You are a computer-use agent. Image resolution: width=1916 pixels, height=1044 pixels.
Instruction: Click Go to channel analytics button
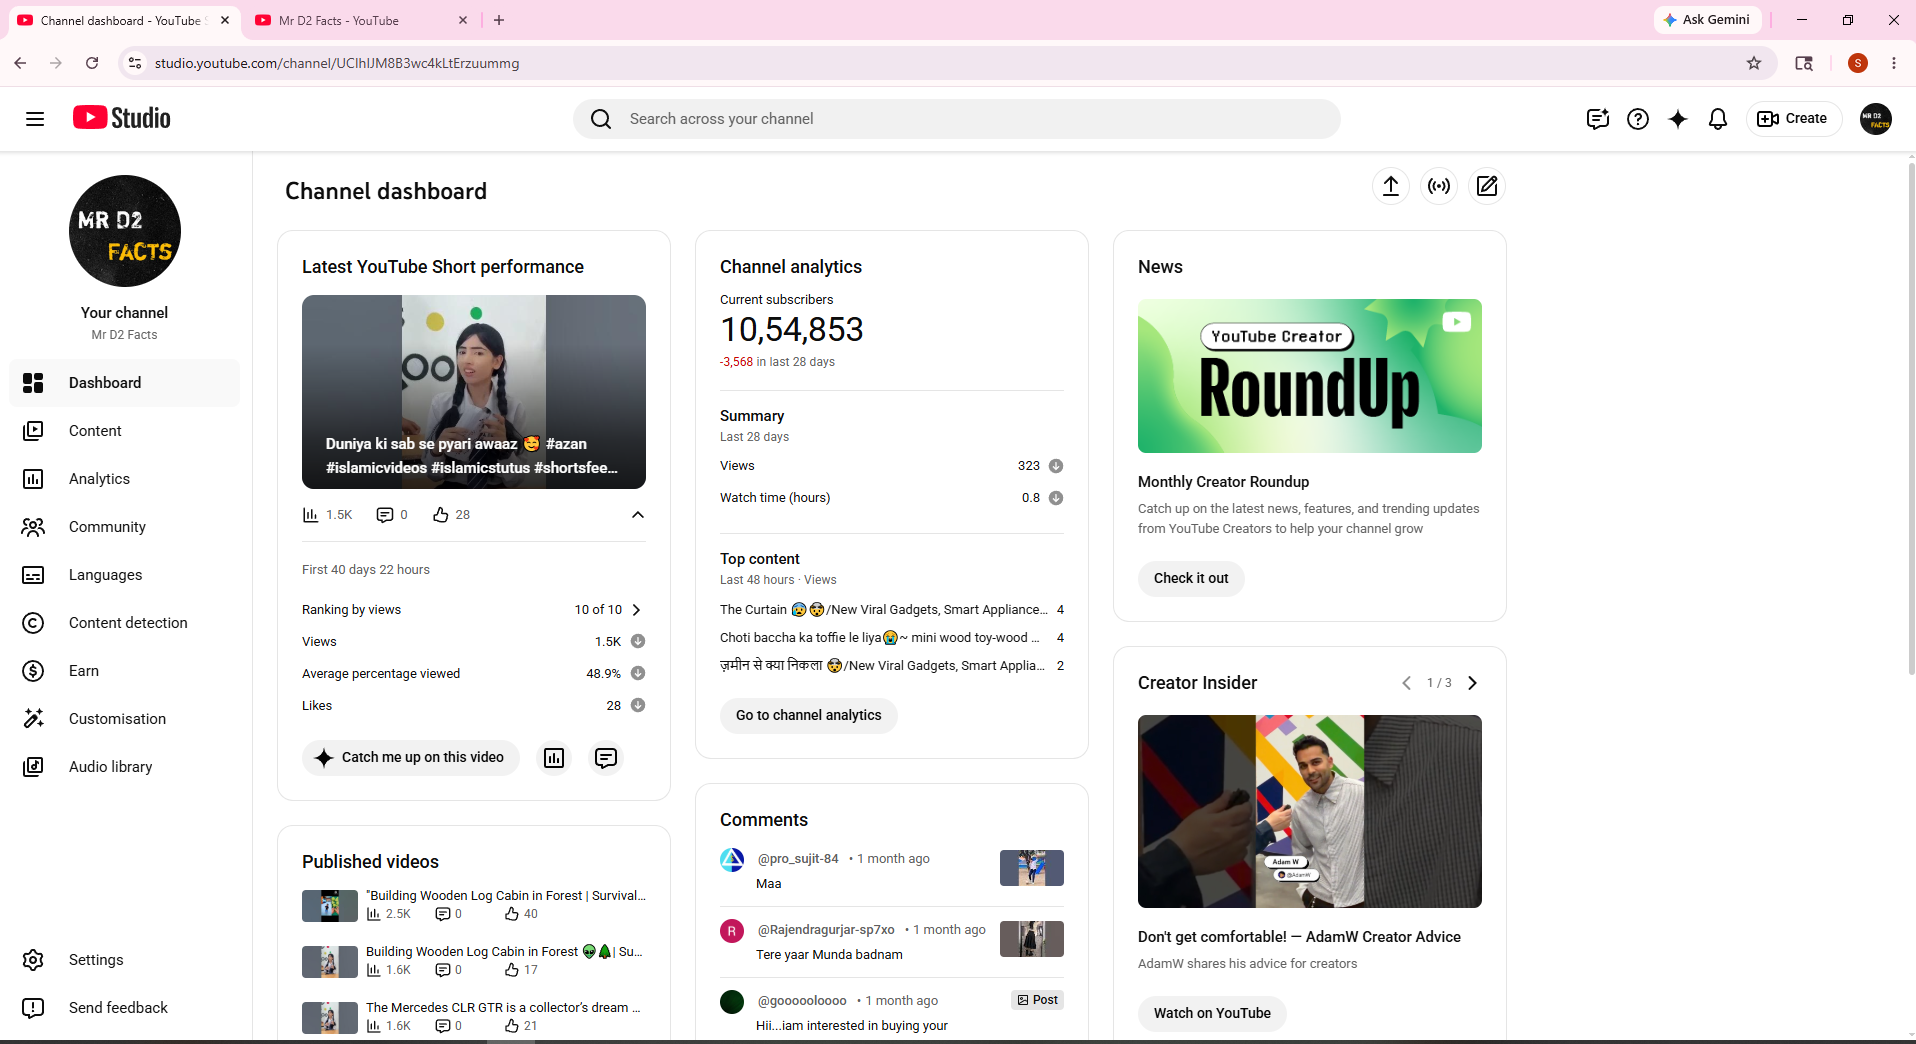pyautogui.click(x=809, y=716)
